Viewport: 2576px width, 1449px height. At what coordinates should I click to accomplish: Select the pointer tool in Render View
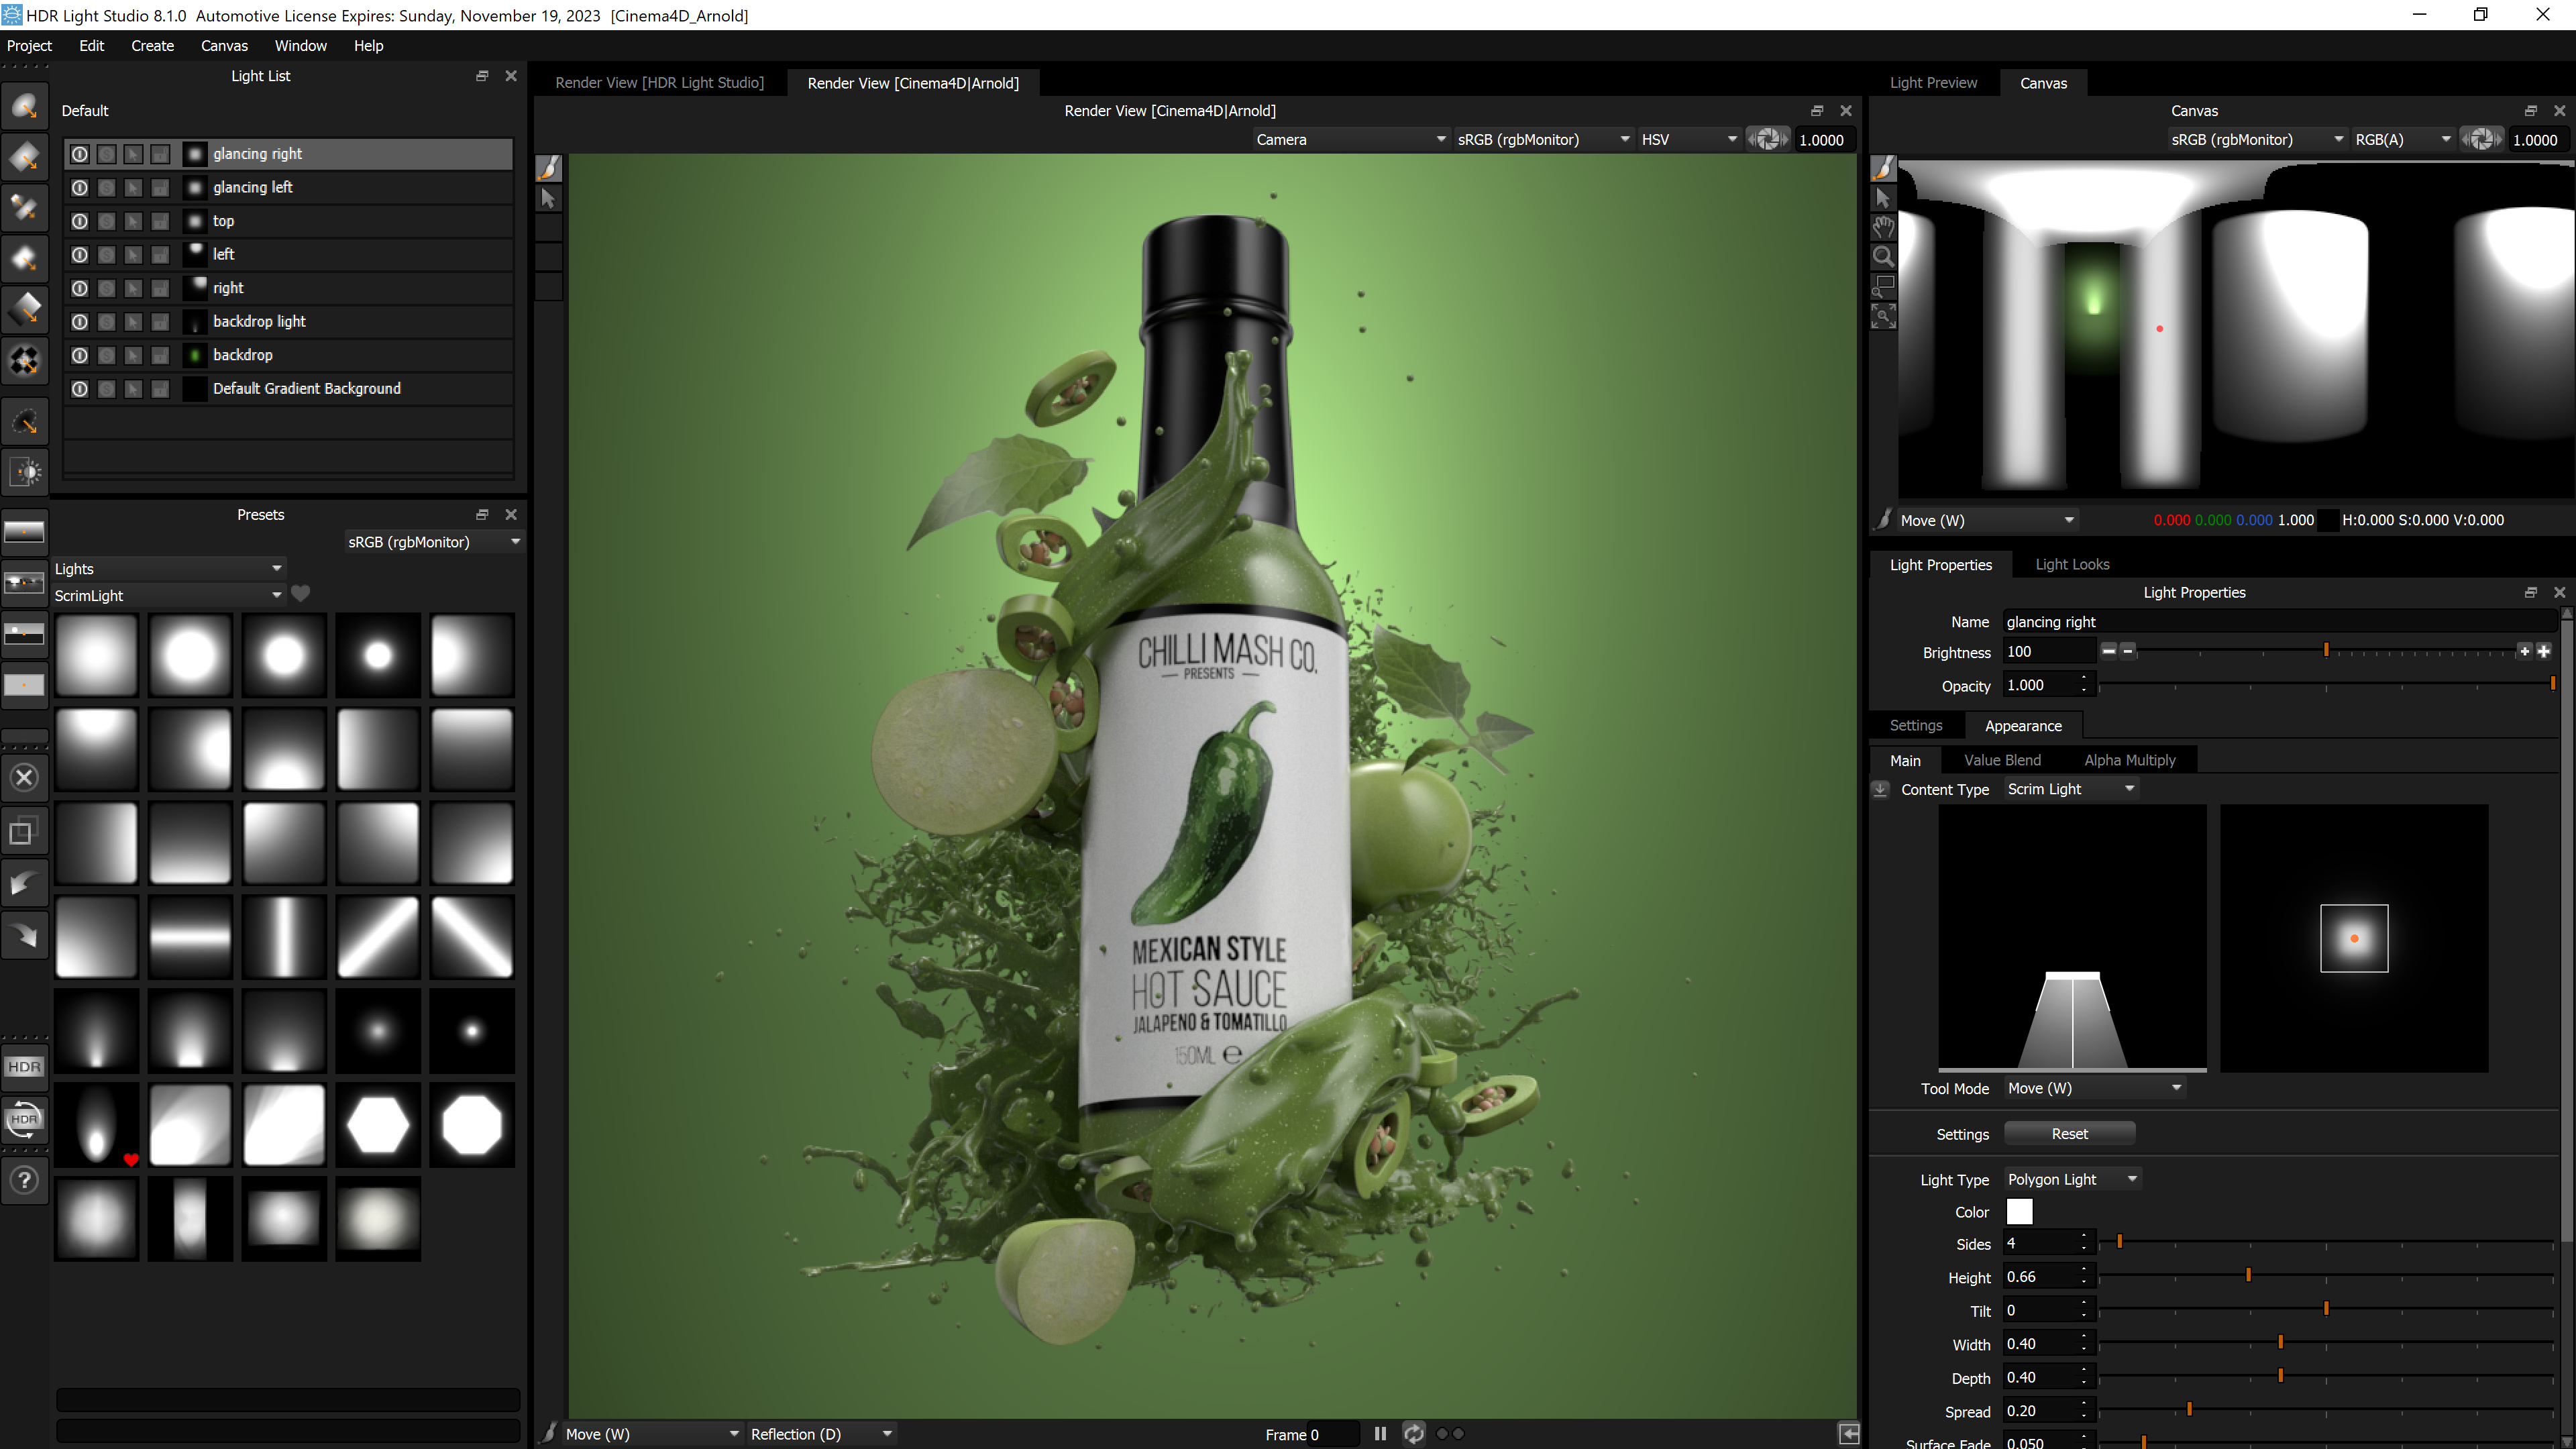tap(548, 199)
